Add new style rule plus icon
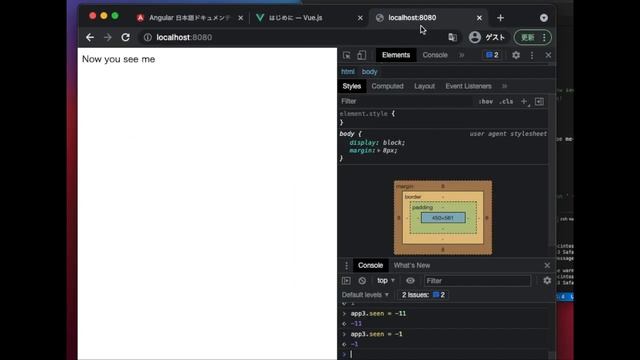 [524, 101]
